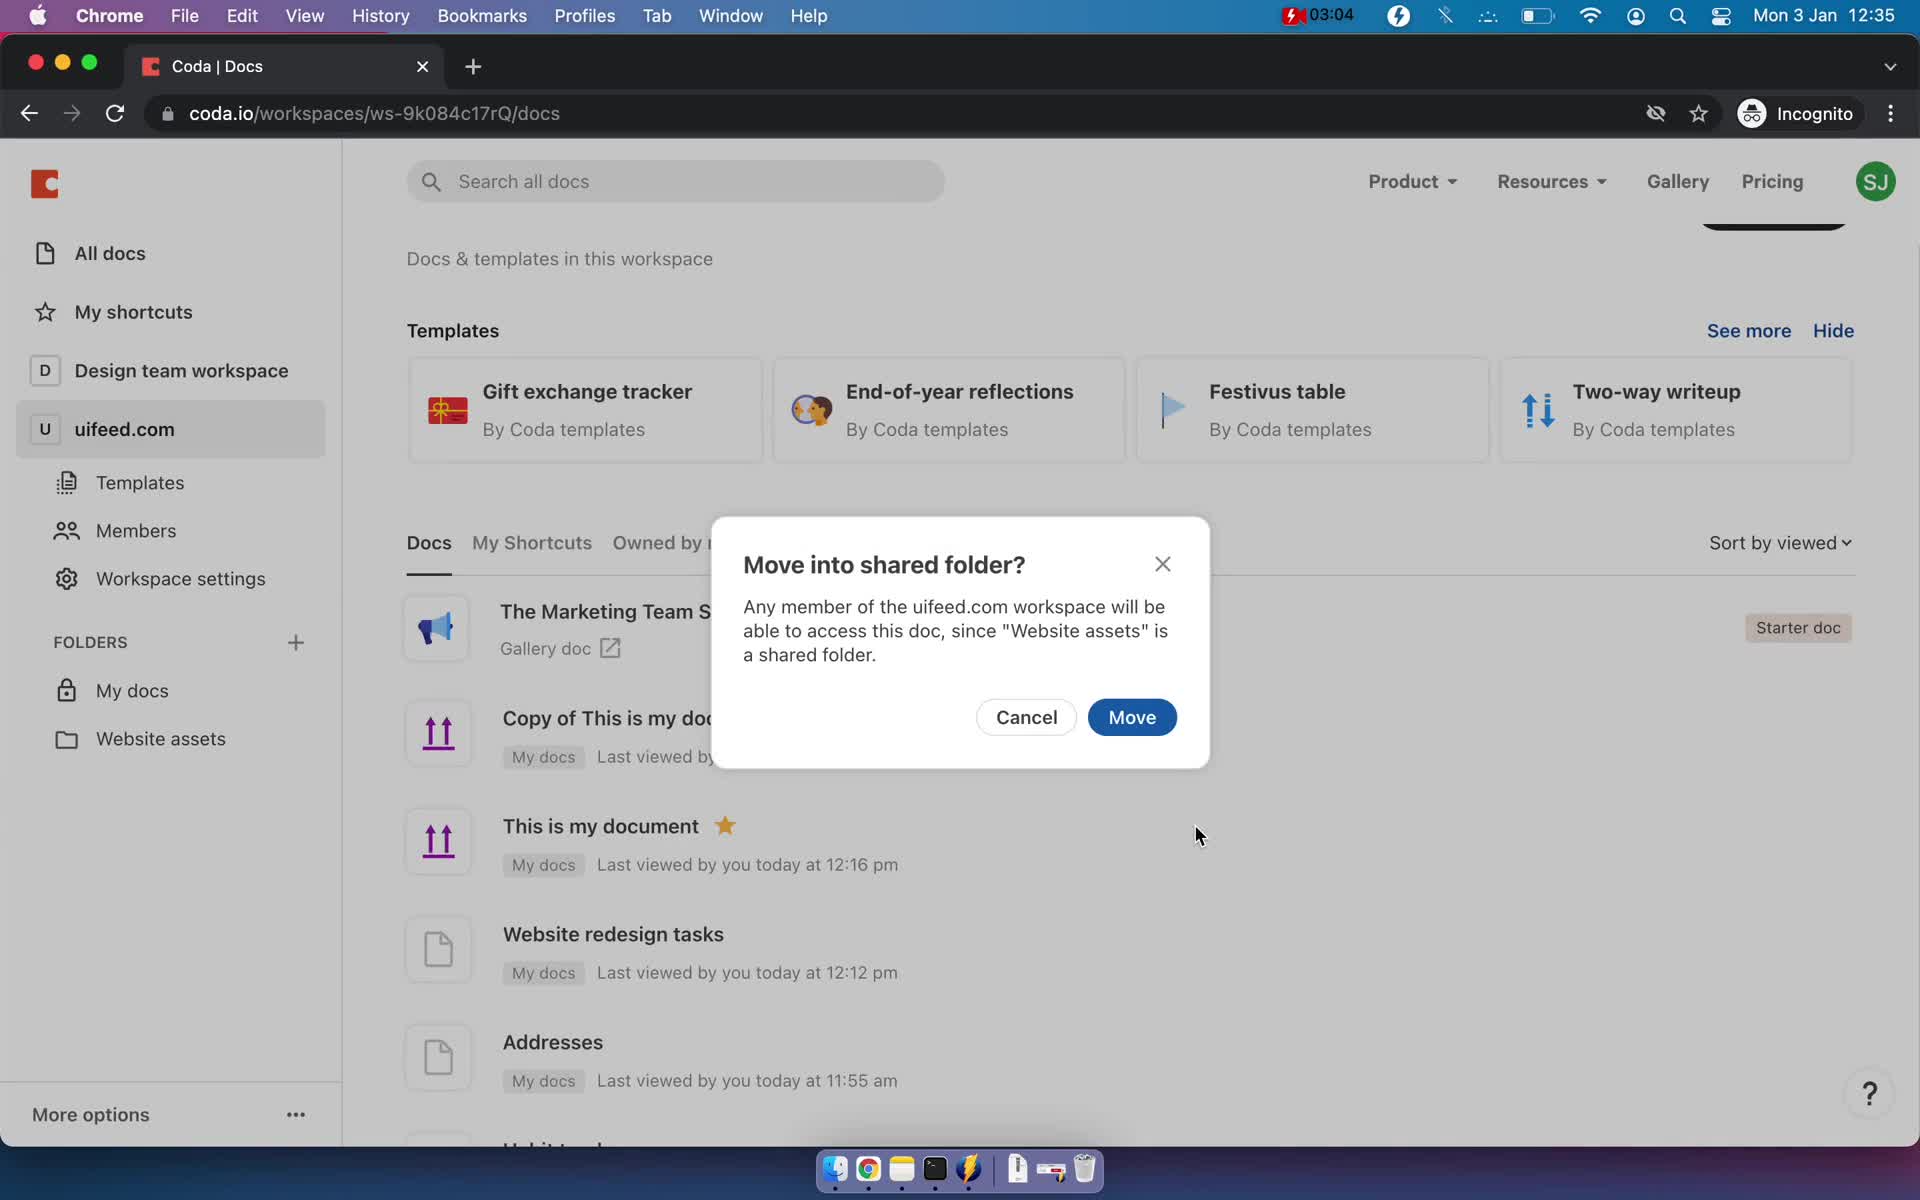Open the History menu
Viewport: 1920px width, 1200px height.
[x=380, y=16]
